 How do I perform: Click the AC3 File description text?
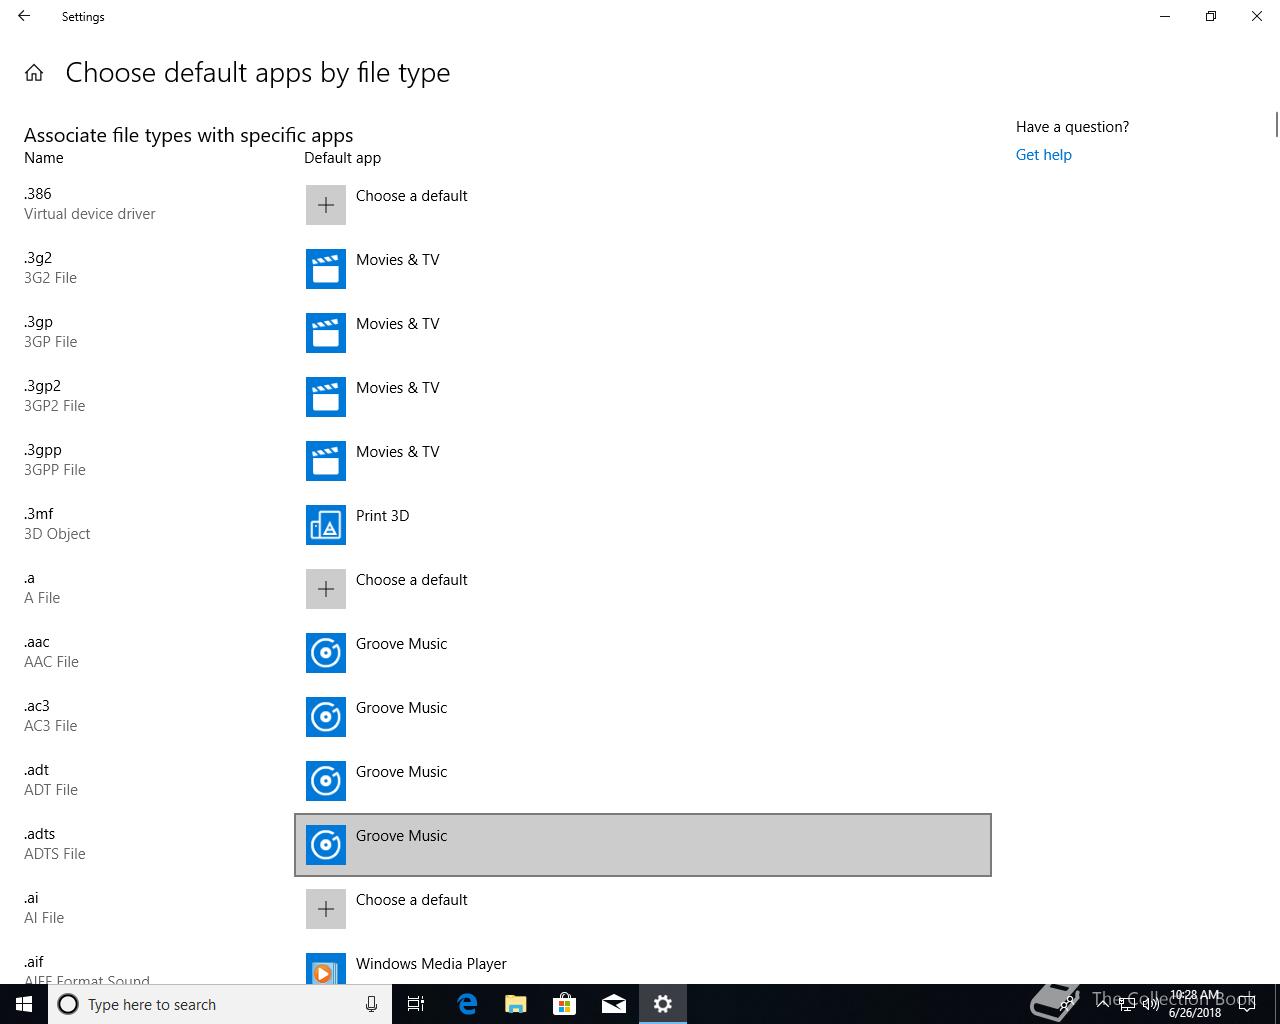click(x=50, y=726)
